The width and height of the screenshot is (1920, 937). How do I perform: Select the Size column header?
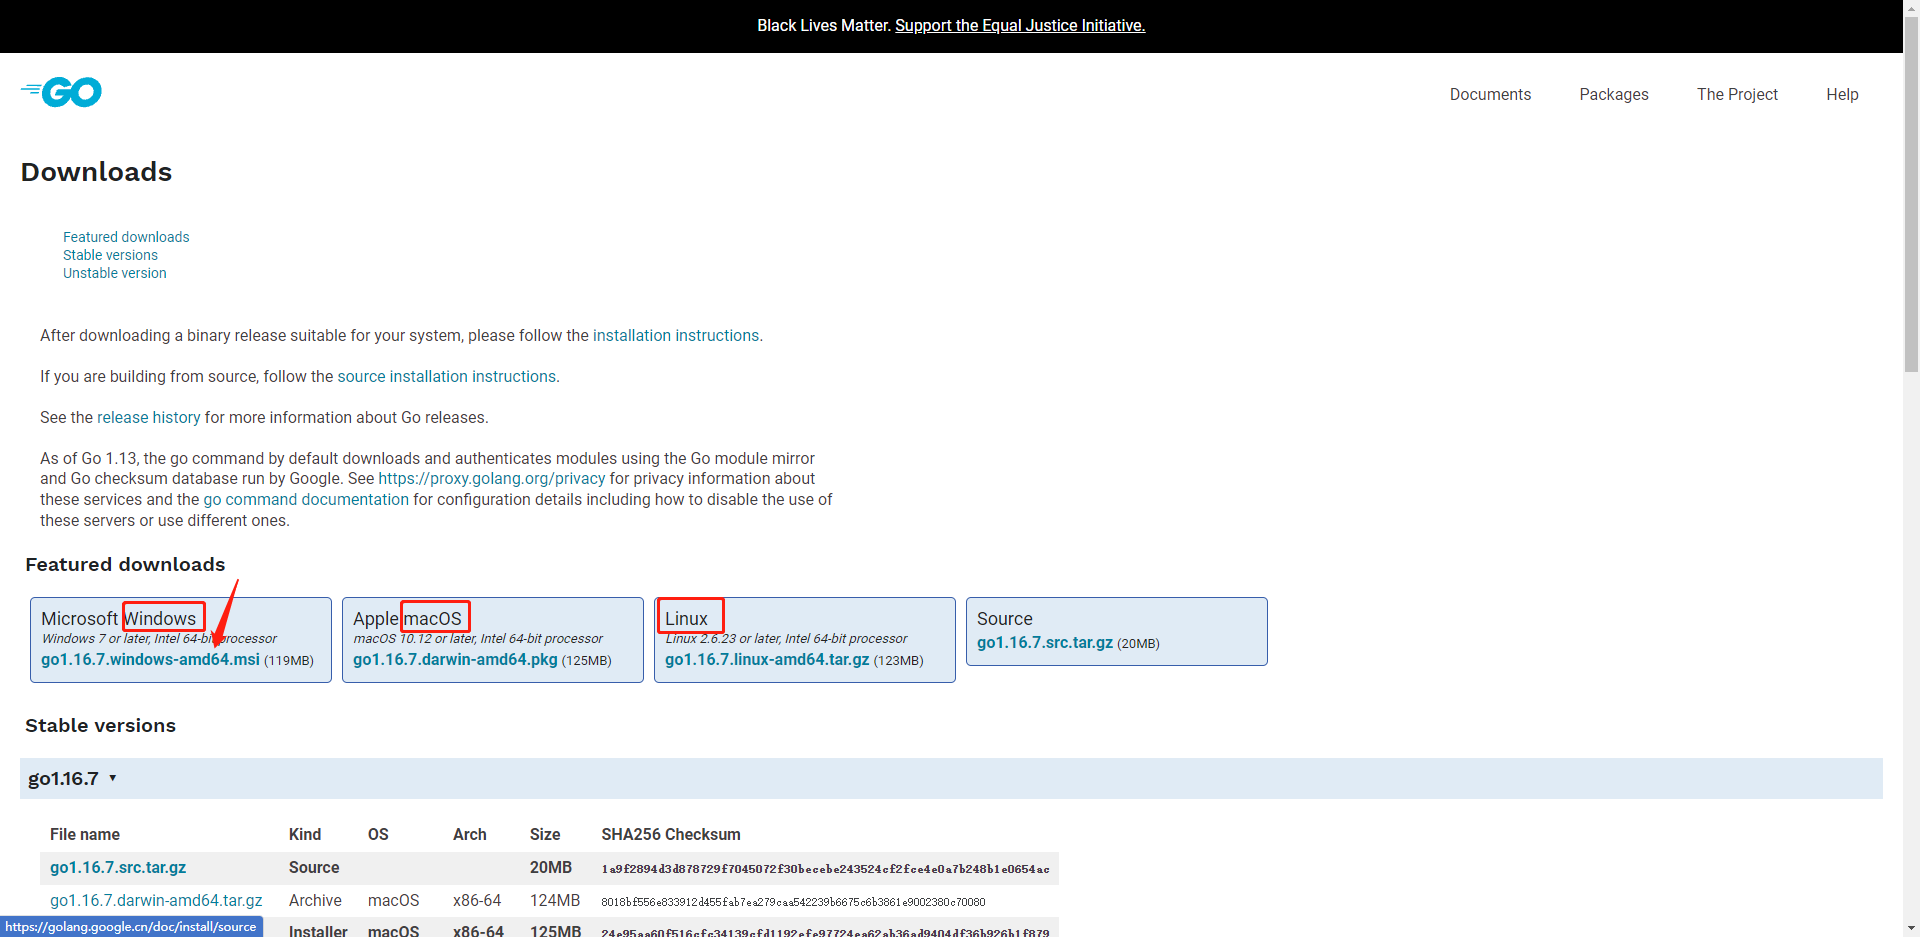click(x=545, y=834)
